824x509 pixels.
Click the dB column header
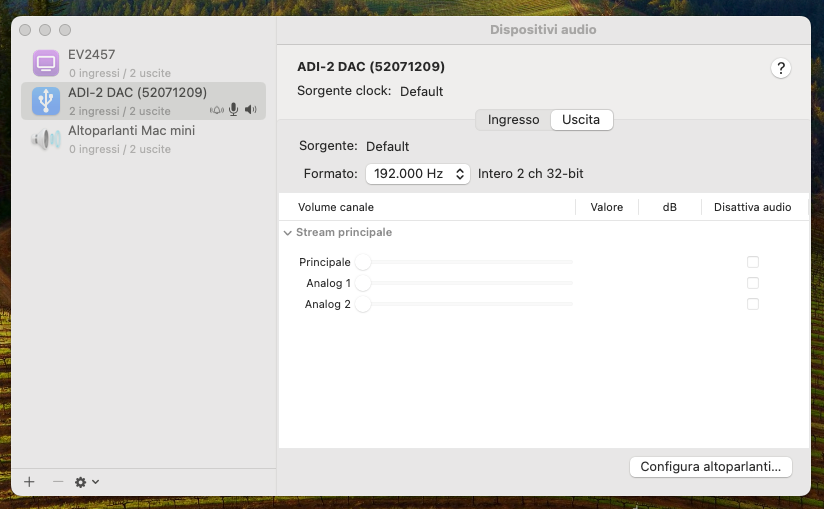coord(670,207)
